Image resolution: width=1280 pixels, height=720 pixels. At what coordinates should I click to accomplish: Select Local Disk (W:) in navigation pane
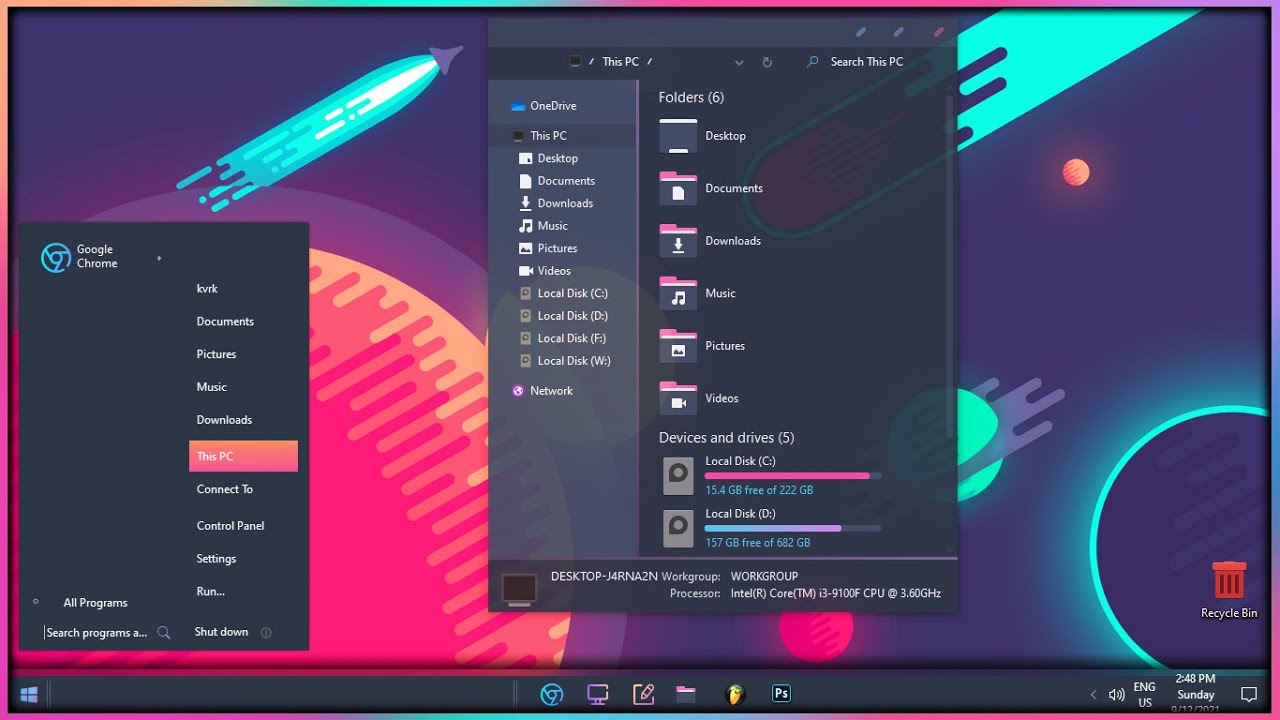tap(574, 361)
